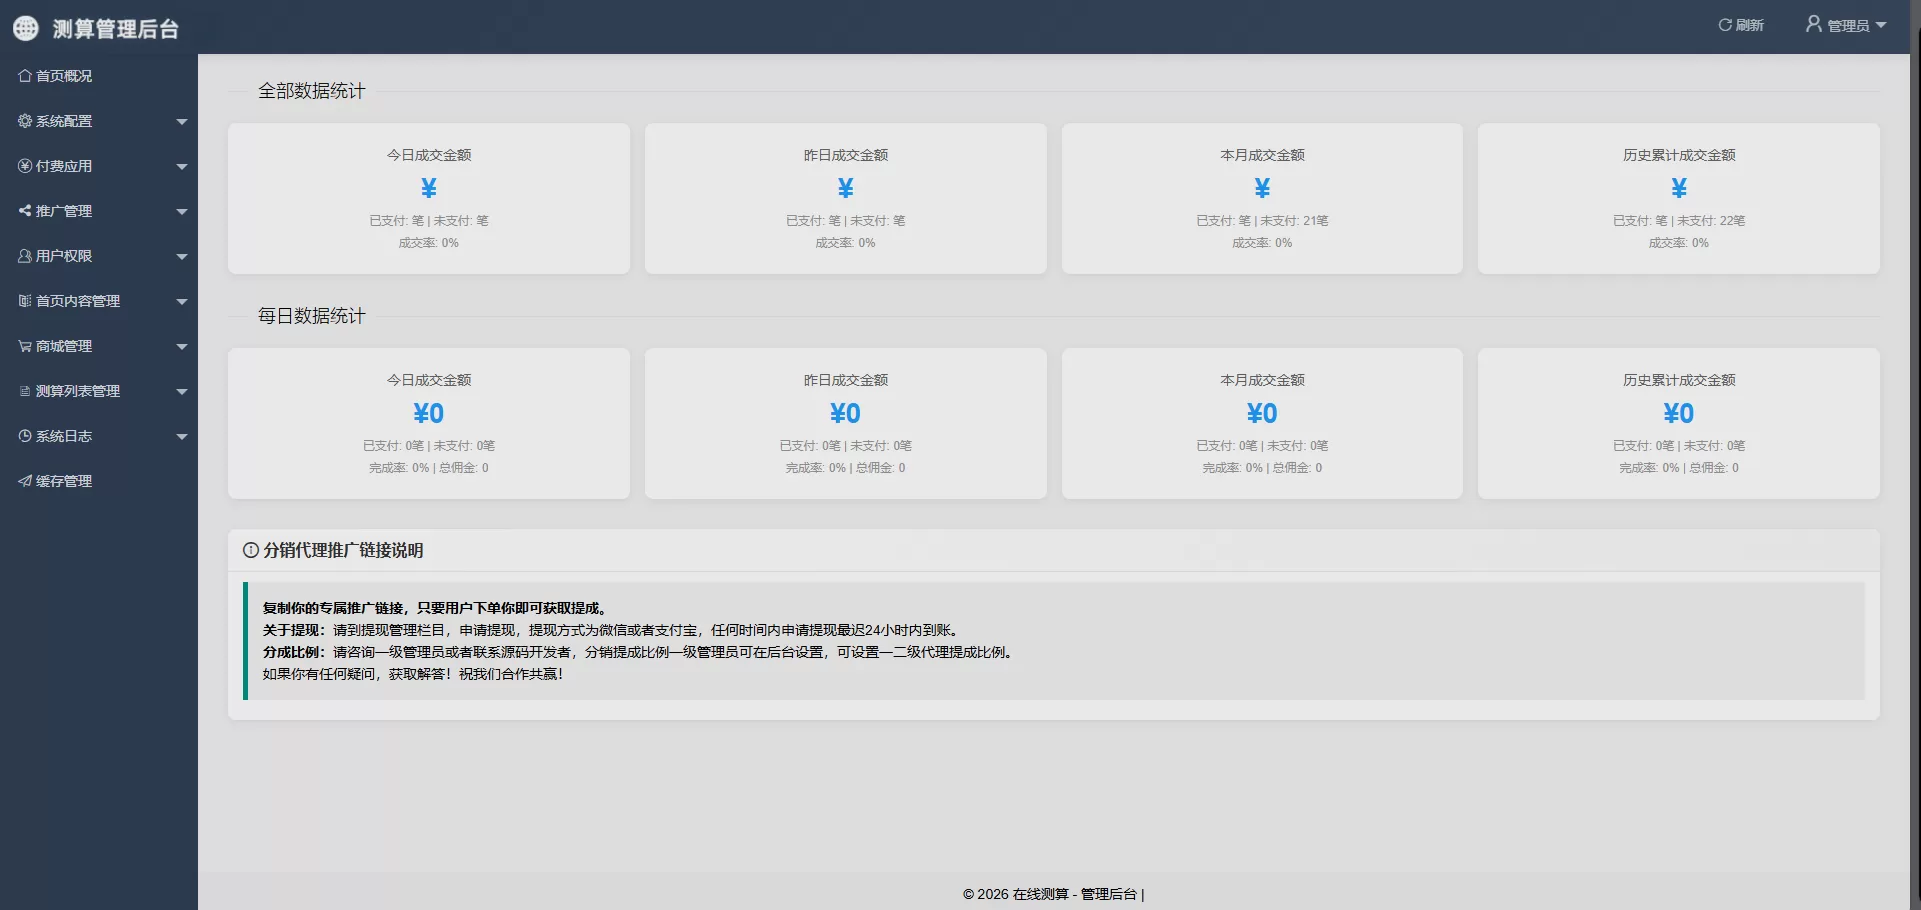
Task: Expand the 首页内容管理 submenu
Action: coord(182,300)
